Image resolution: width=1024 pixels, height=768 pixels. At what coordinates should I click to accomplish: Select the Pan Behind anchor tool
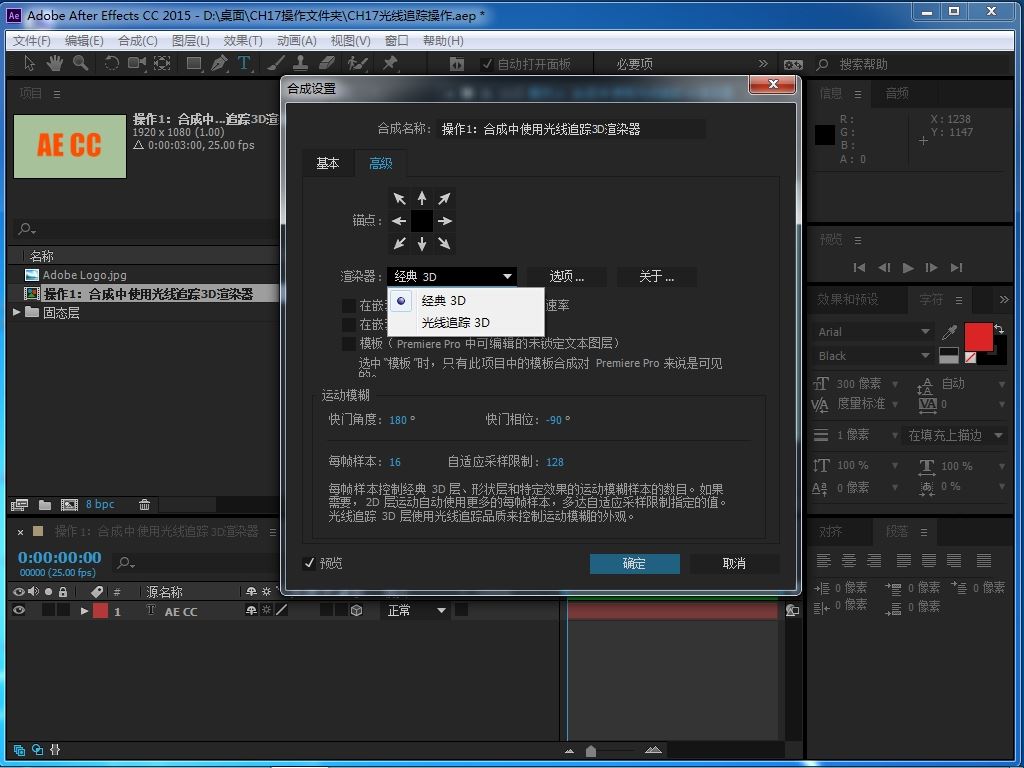(x=162, y=63)
